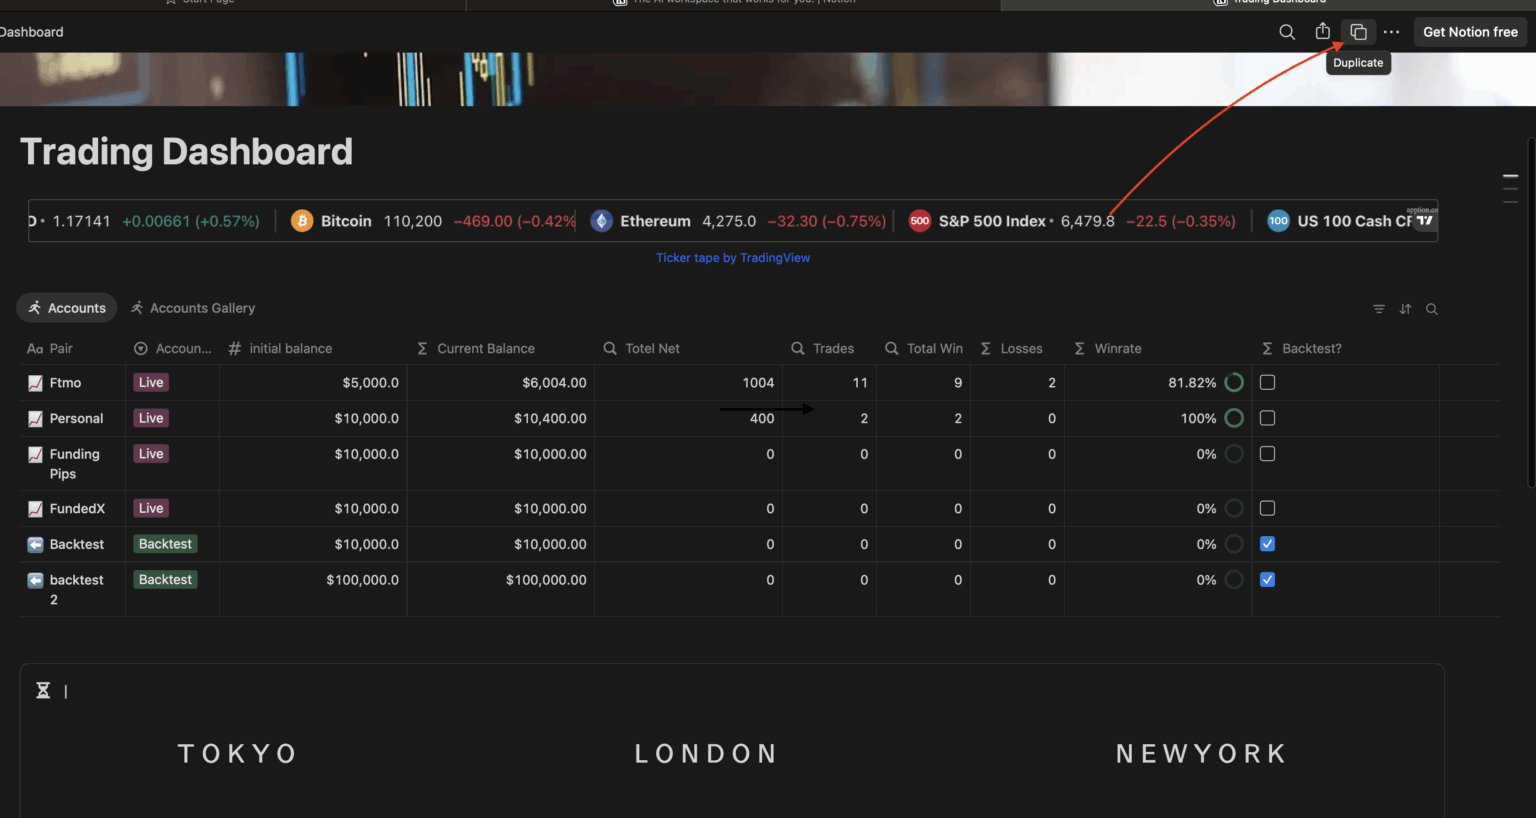Image resolution: width=1536 pixels, height=818 pixels.
Task: Switch to the Accounts Gallery tab
Action: pyautogui.click(x=193, y=308)
